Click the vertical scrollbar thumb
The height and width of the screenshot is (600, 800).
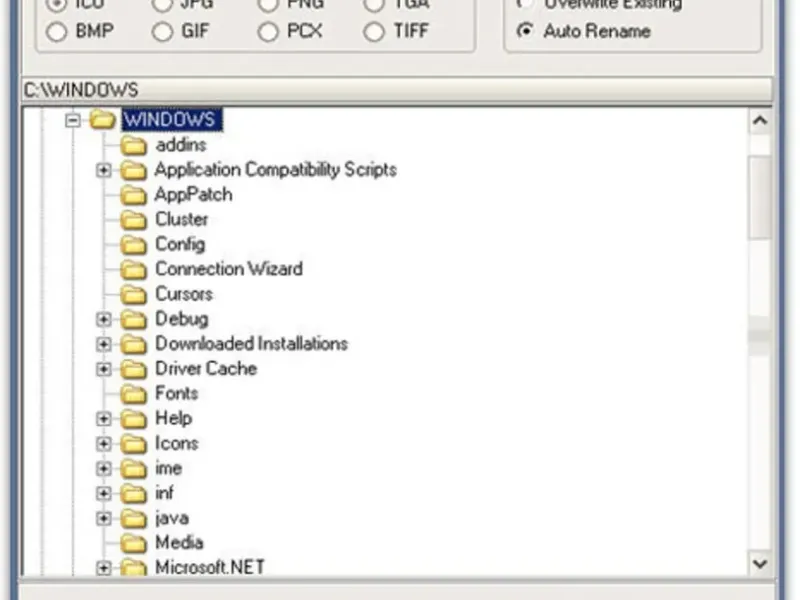click(760, 197)
